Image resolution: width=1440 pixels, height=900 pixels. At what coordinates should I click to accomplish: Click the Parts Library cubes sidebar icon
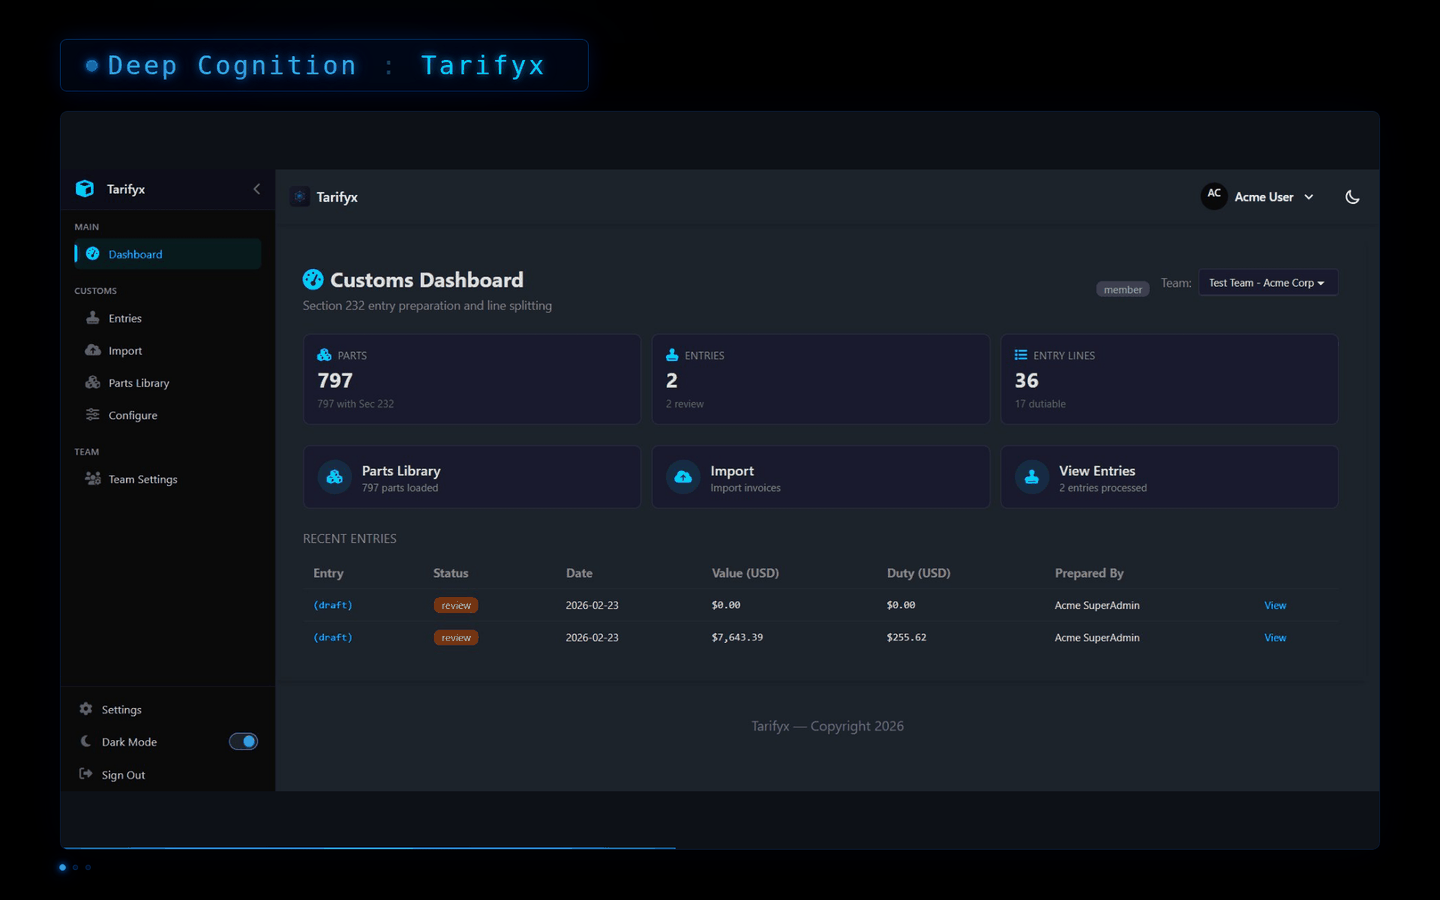[x=93, y=383]
